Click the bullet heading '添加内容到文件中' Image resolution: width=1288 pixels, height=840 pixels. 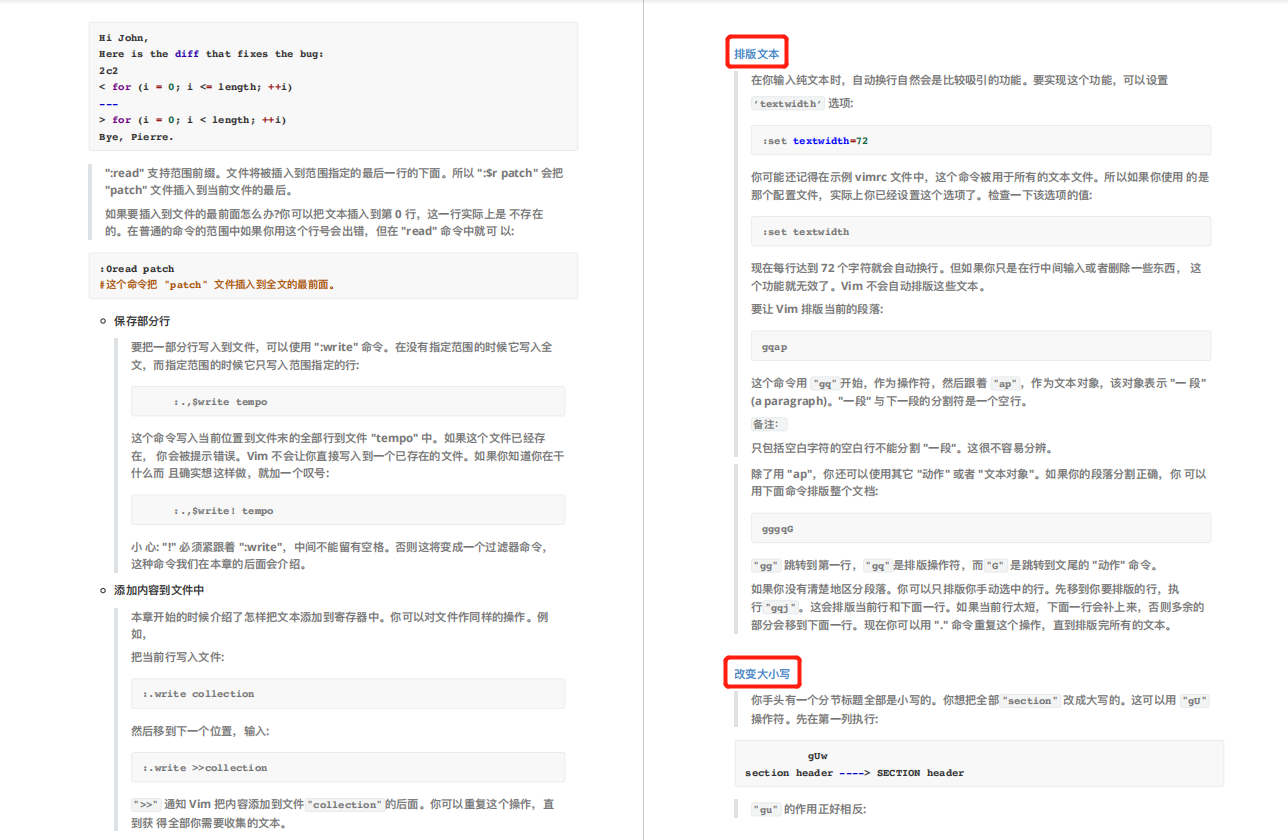click(159, 590)
